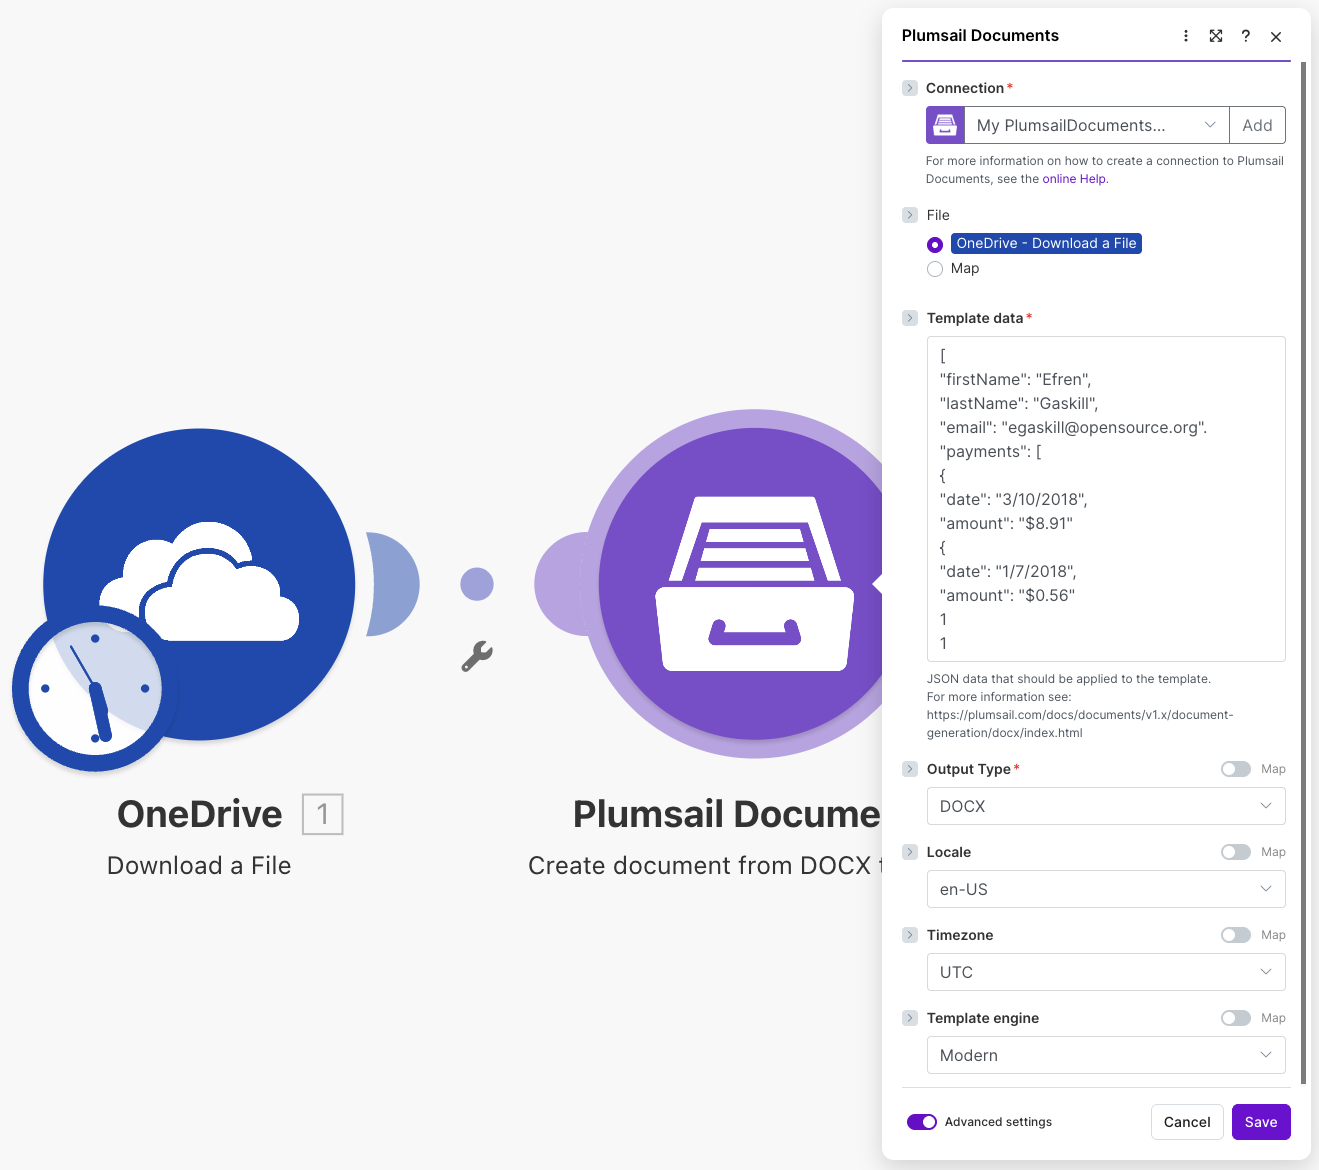
Task: Select OneDrive - Download a File radio
Action: pyautogui.click(x=935, y=245)
